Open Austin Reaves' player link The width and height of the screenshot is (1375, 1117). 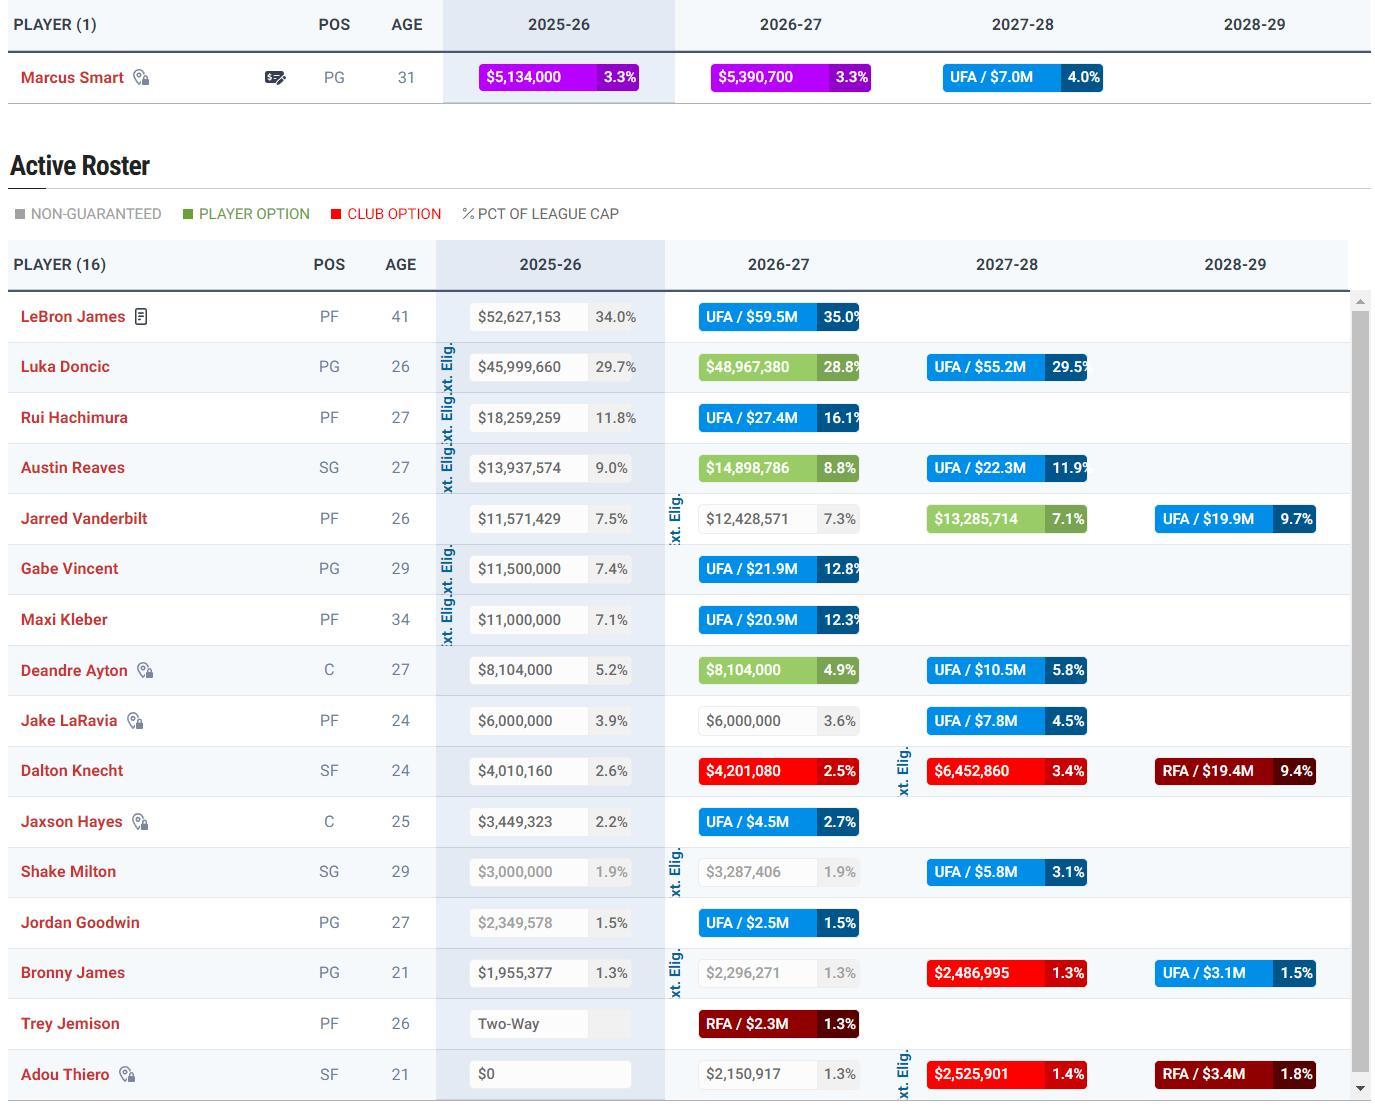(73, 468)
